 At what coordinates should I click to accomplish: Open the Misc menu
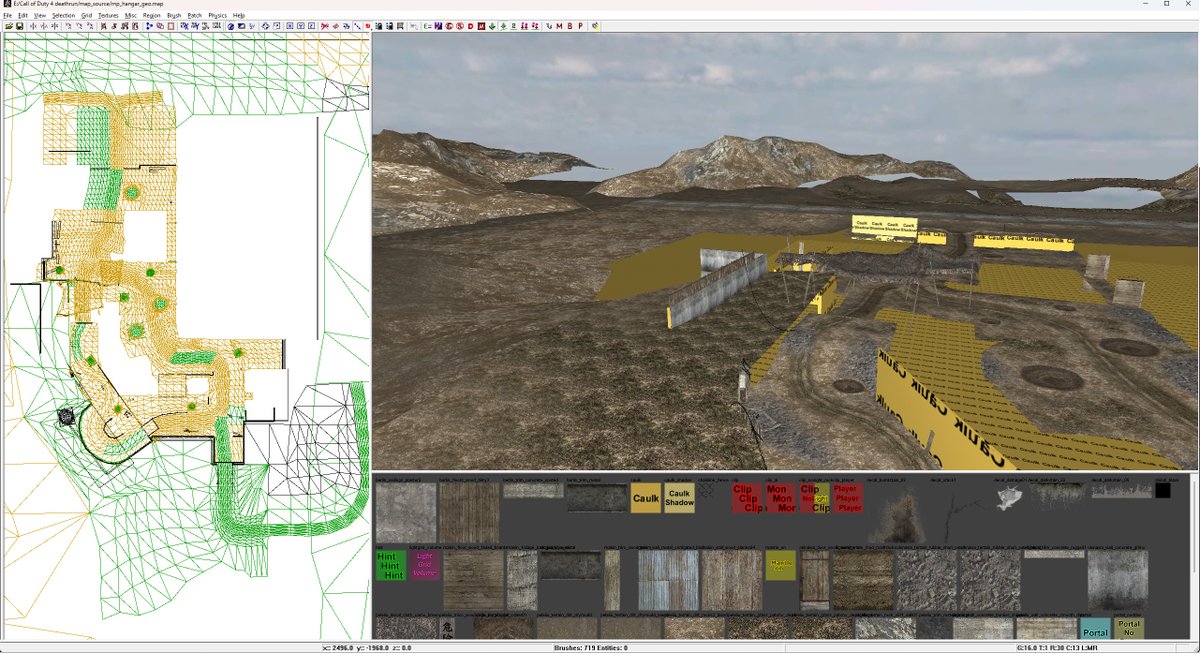point(130,16)
